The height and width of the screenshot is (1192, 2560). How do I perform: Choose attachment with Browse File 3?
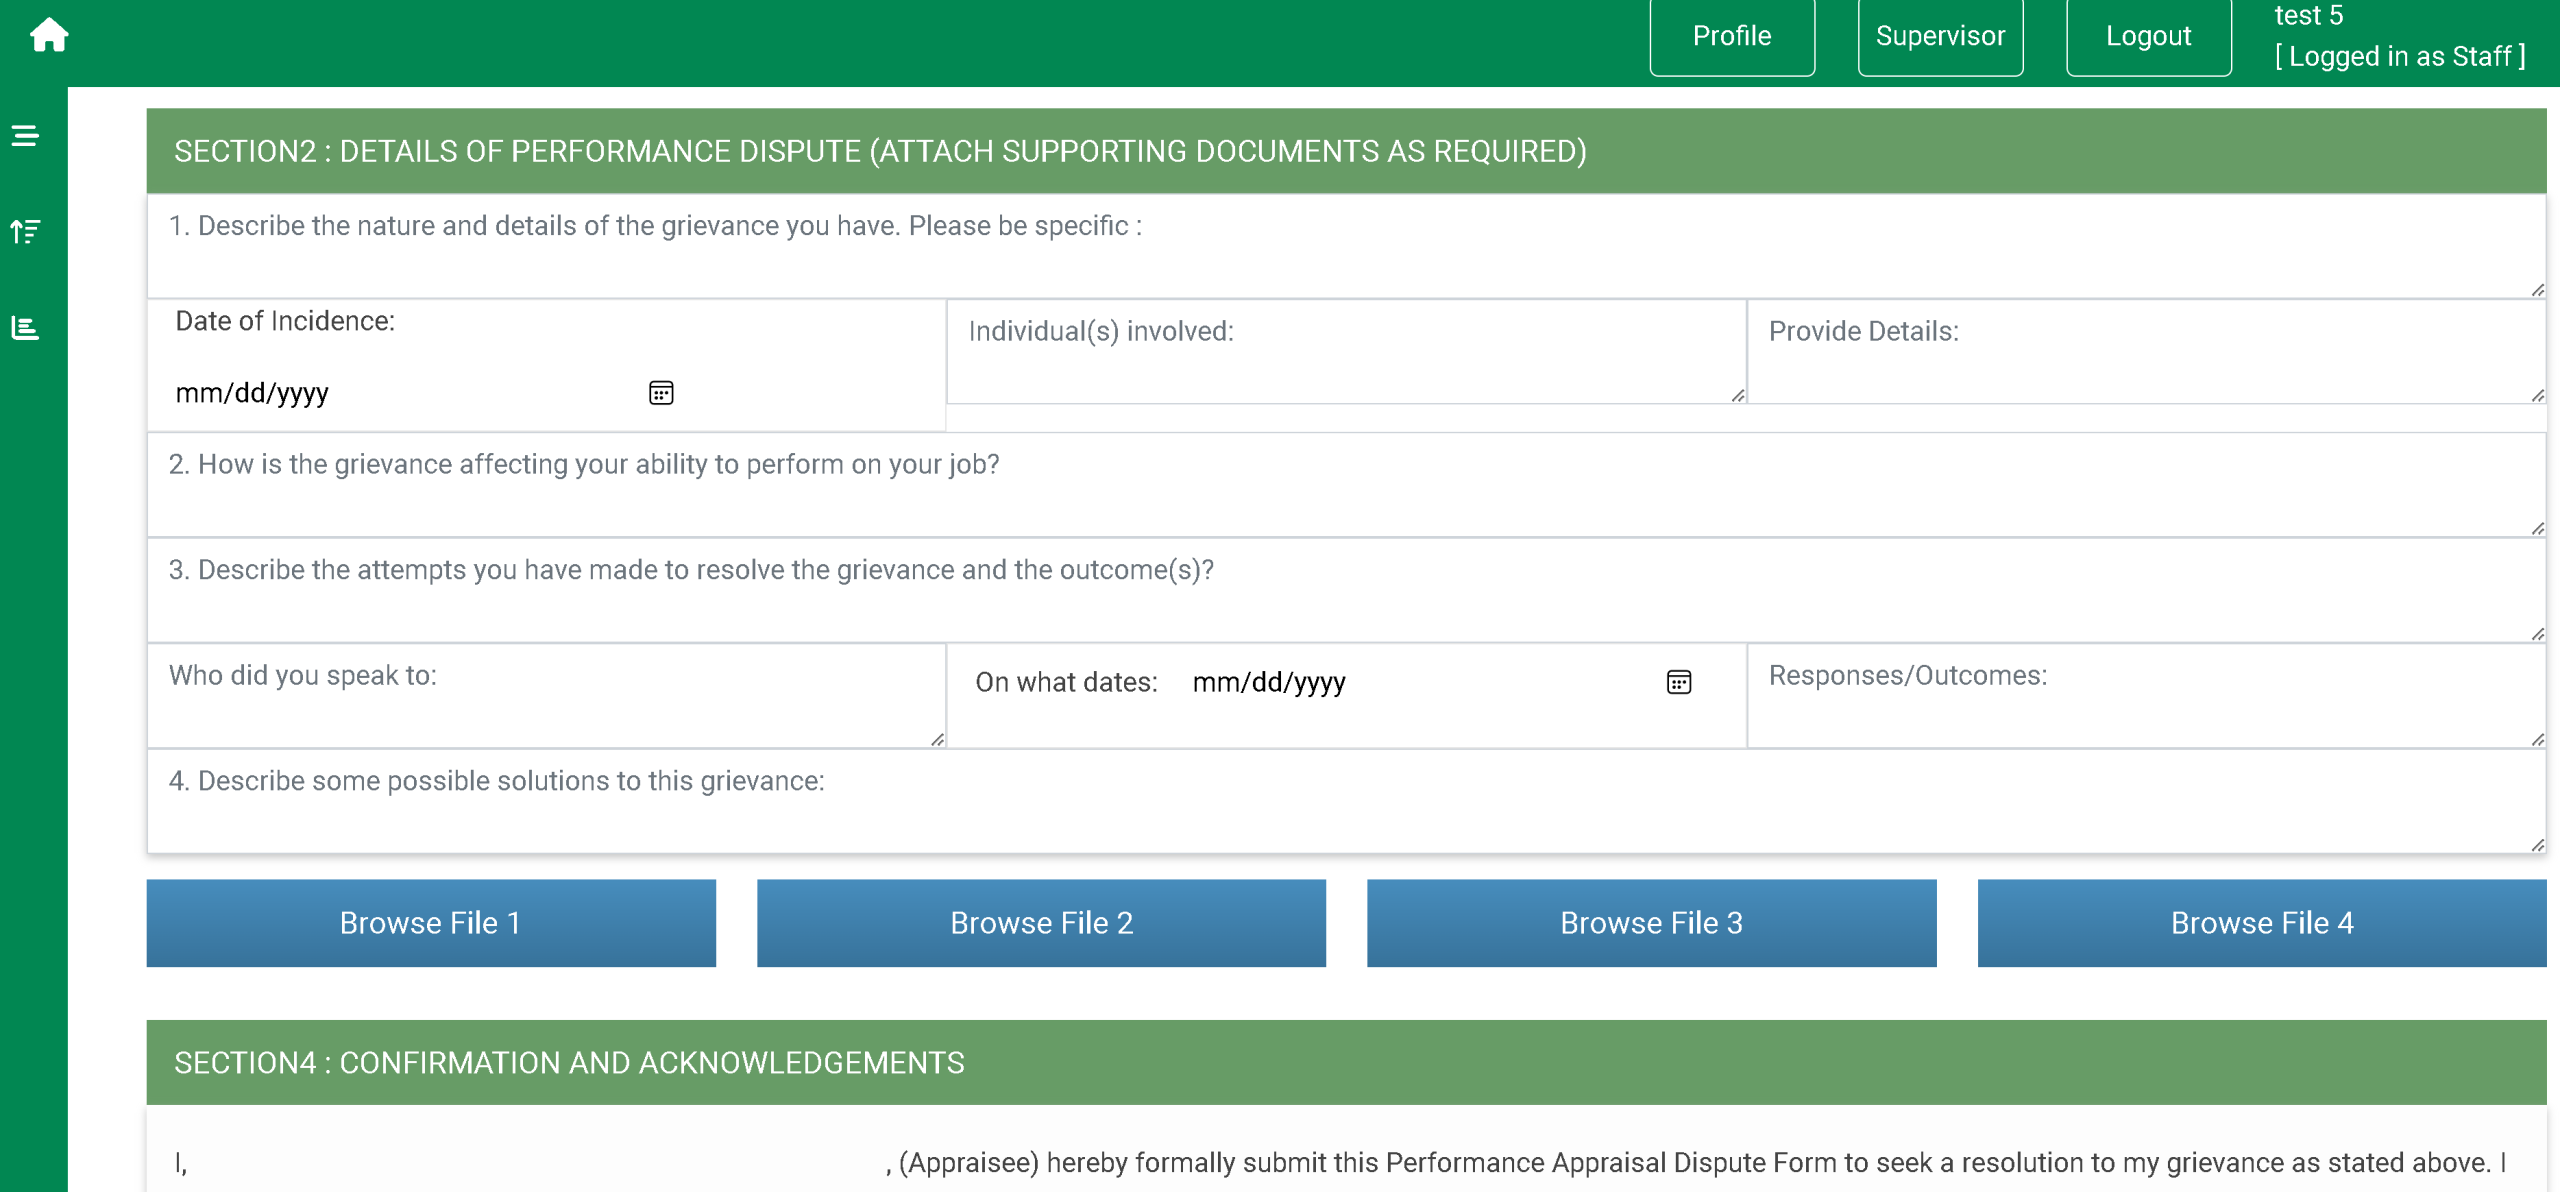pyautogui.click(x=1651, y=923)
